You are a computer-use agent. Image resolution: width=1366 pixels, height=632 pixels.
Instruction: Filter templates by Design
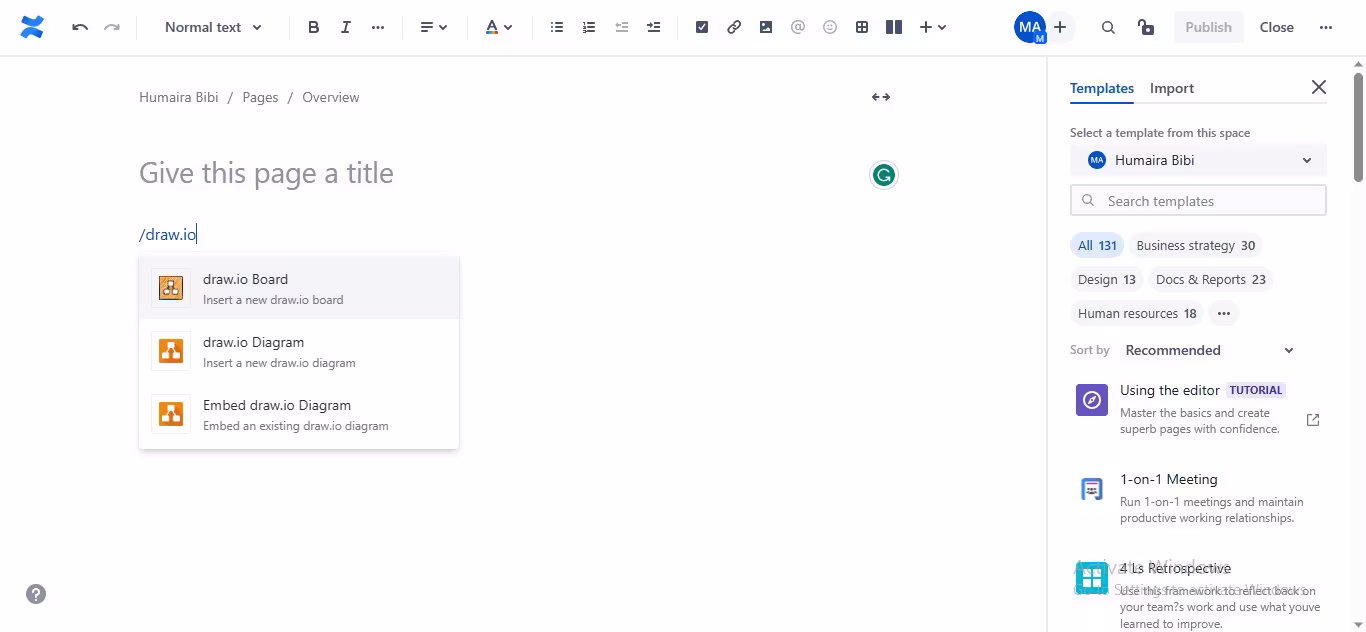[x=1107, y=280]
